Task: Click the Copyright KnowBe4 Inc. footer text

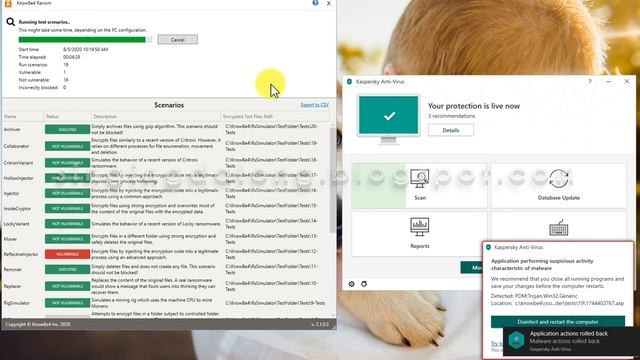Action: (x=38, y=324)
